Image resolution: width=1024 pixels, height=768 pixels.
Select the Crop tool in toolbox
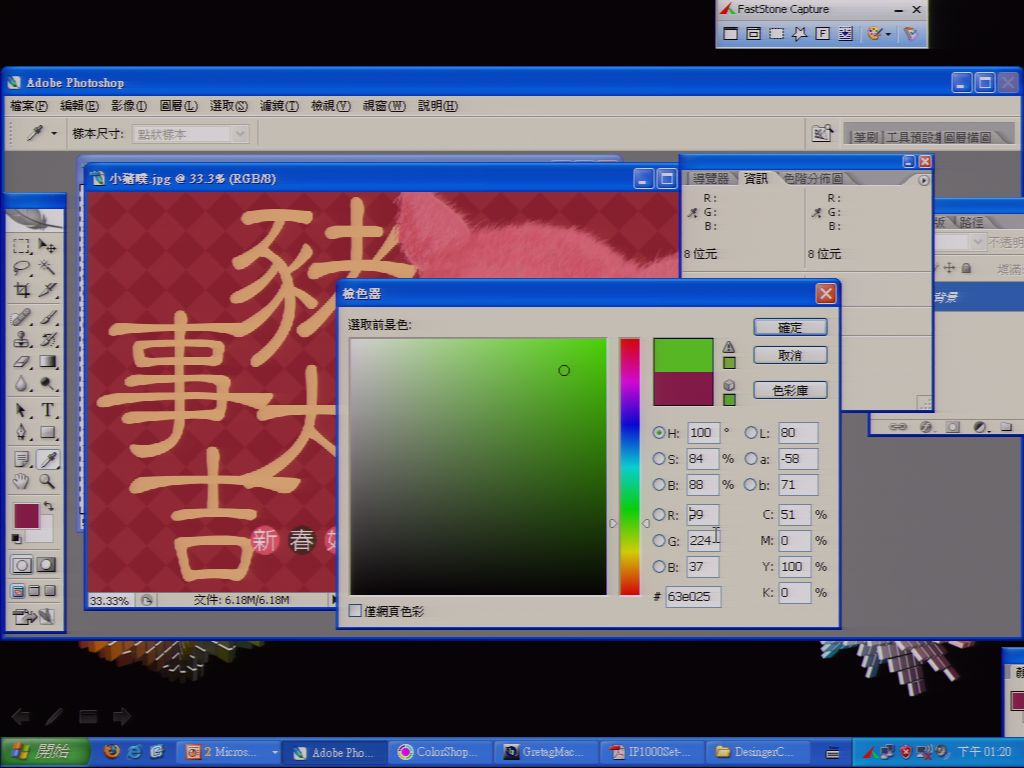[22, 290]
